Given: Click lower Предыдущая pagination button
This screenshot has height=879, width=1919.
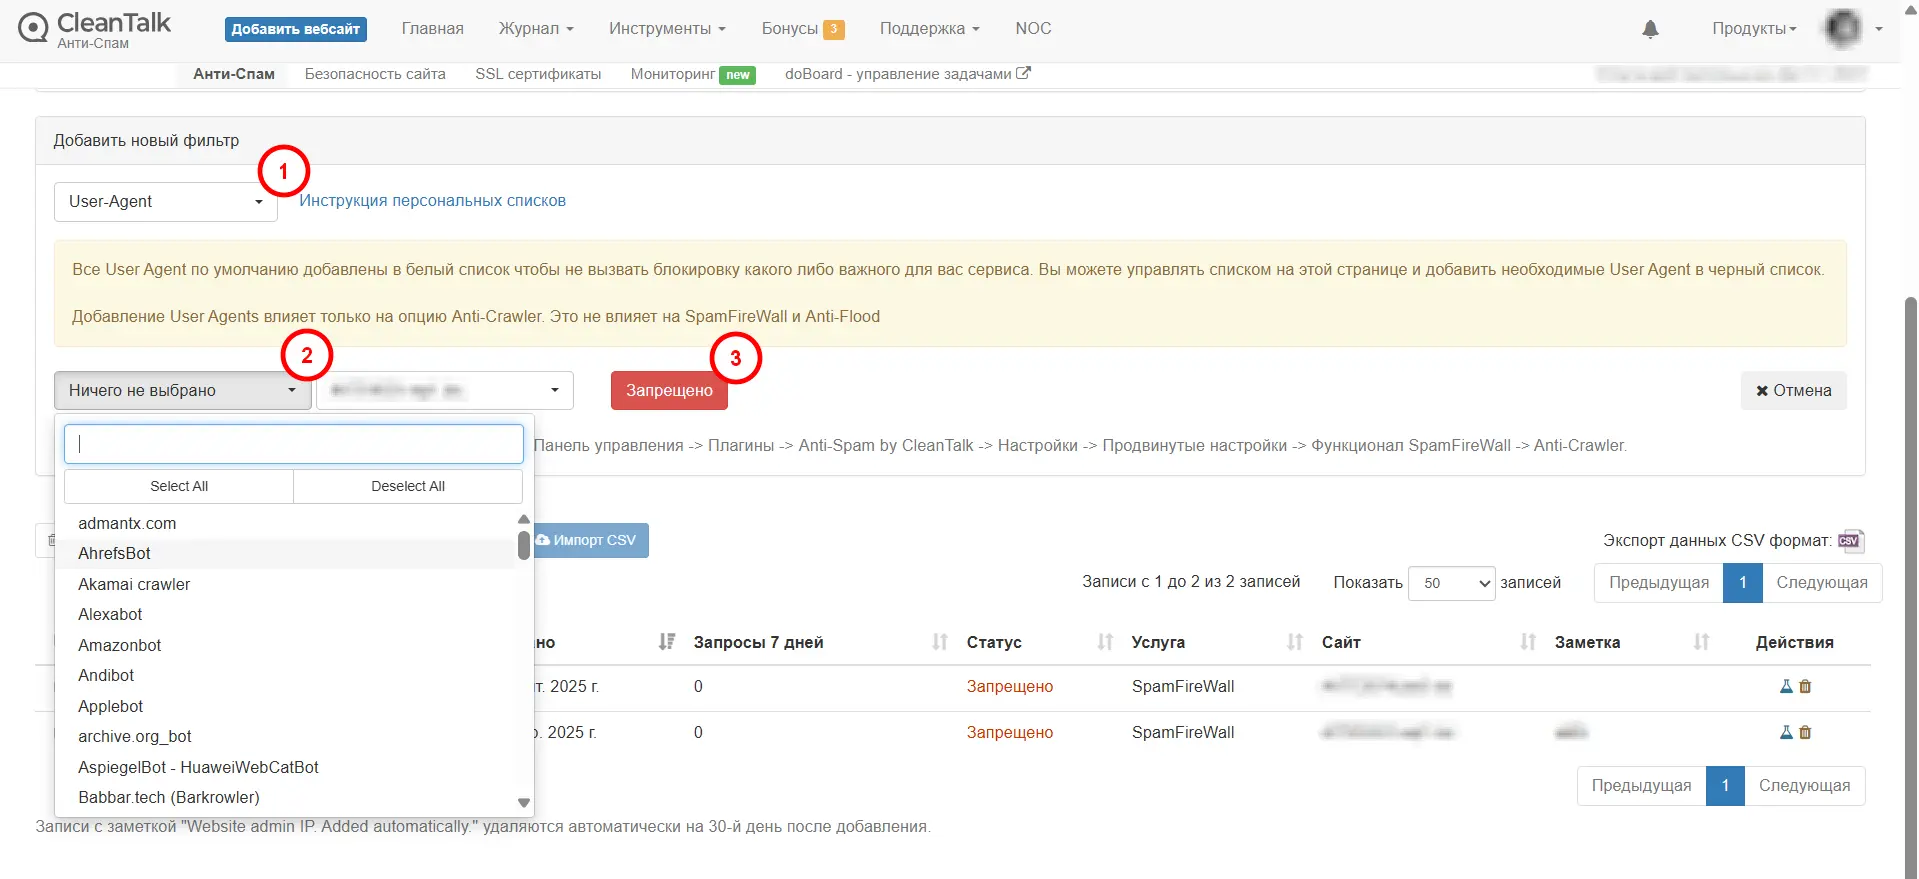Looking at the screenshot, I should pyautogui.click(x=1642, y=786).
